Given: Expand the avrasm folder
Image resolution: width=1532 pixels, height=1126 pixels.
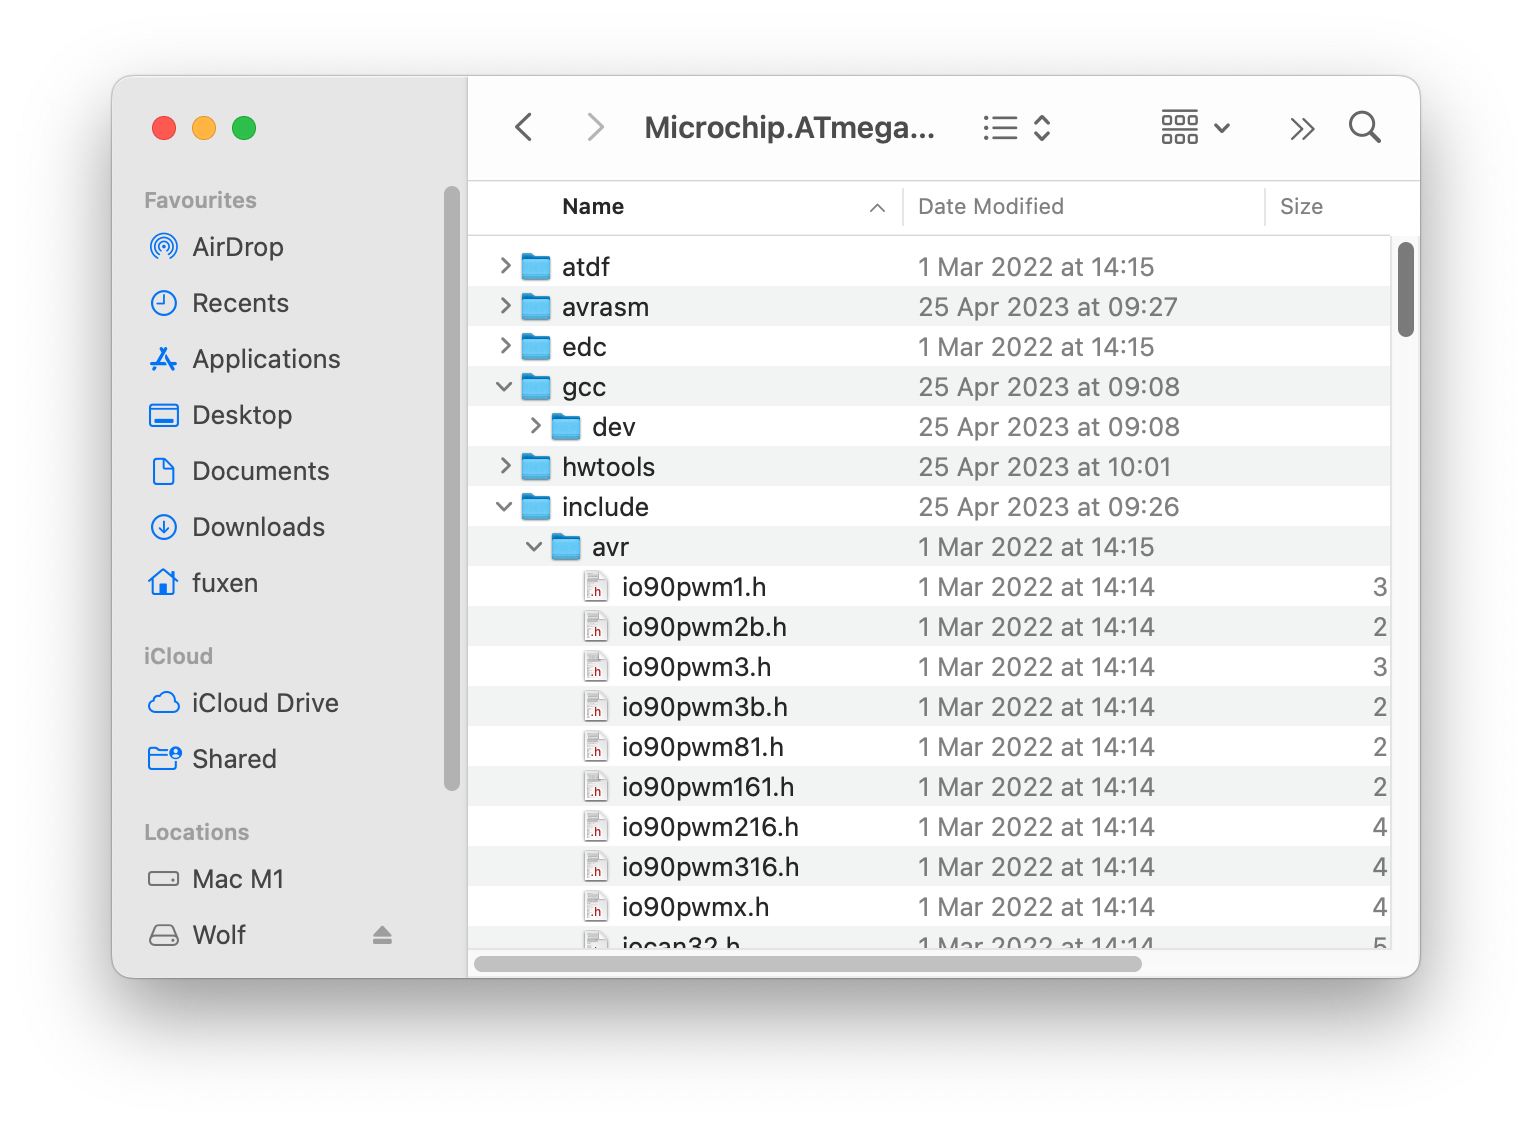Looking at the screenshot, I should pos(505,306).
